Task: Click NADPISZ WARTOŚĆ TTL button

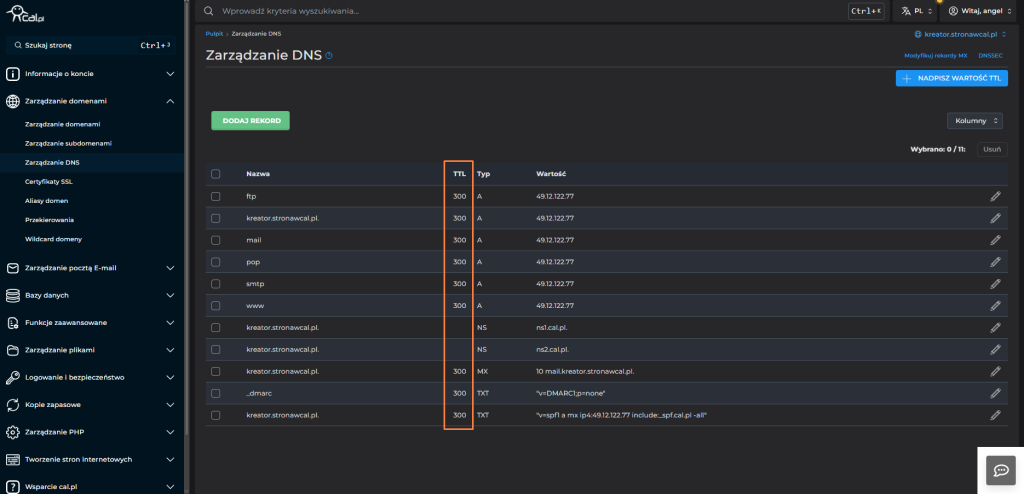Action: (x=952, y=78)
